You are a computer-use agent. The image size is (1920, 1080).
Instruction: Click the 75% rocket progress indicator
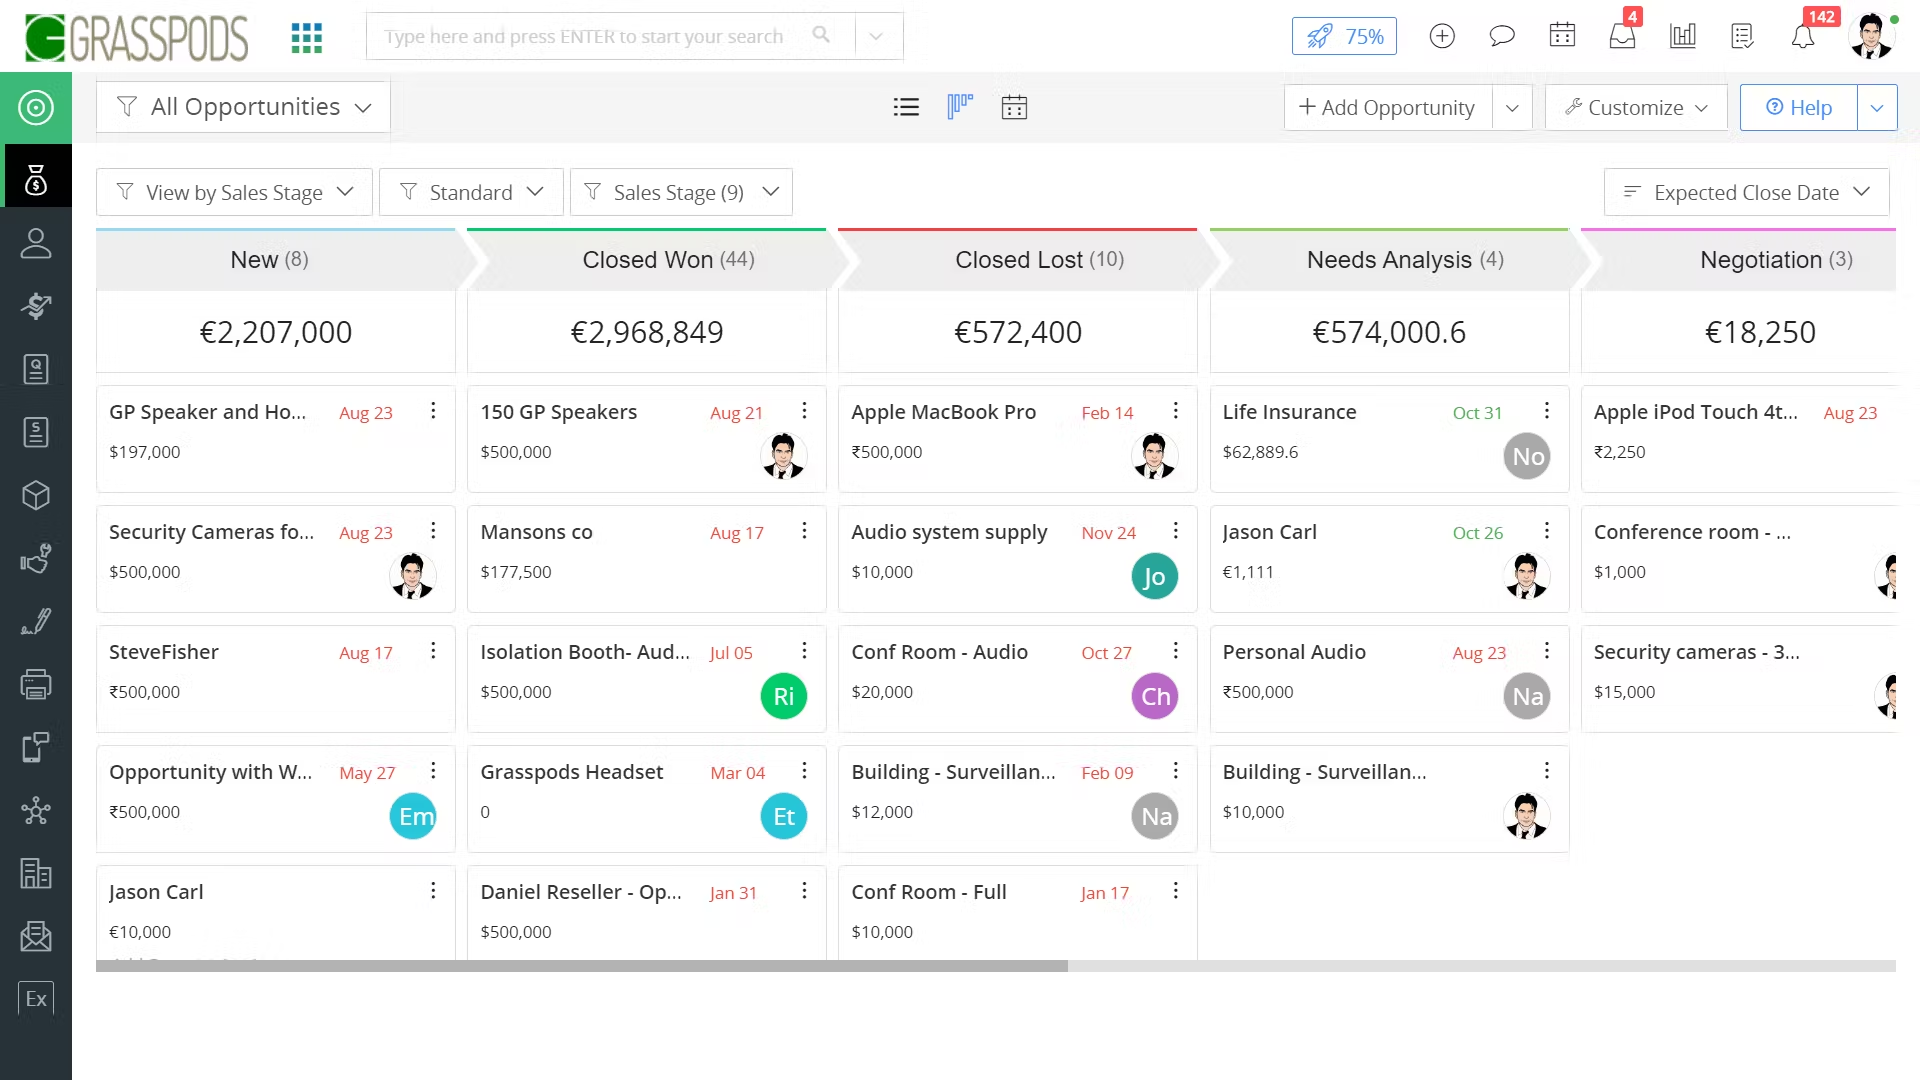tap(1344, 35)
